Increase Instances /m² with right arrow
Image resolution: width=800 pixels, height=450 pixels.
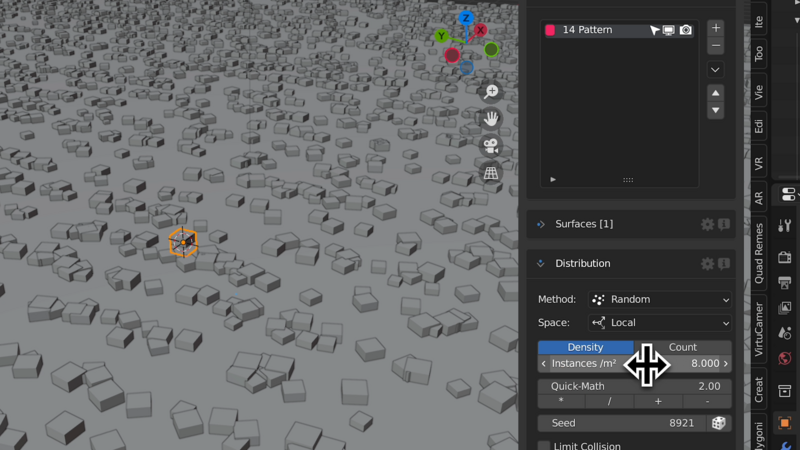pyautogui.click(x=726, y=364)
